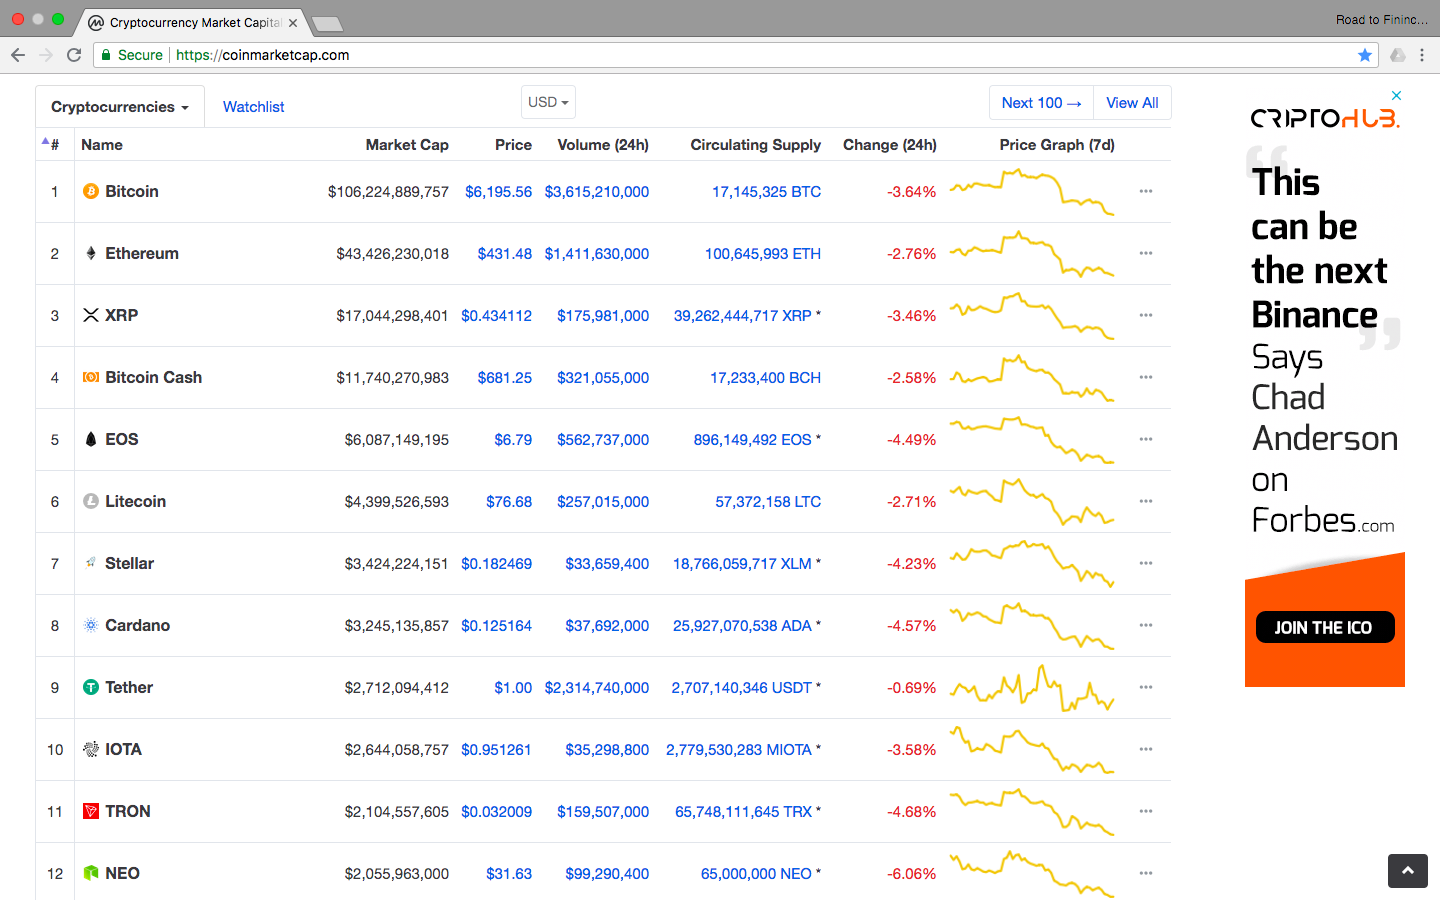Sort by the # rank column

55,145
